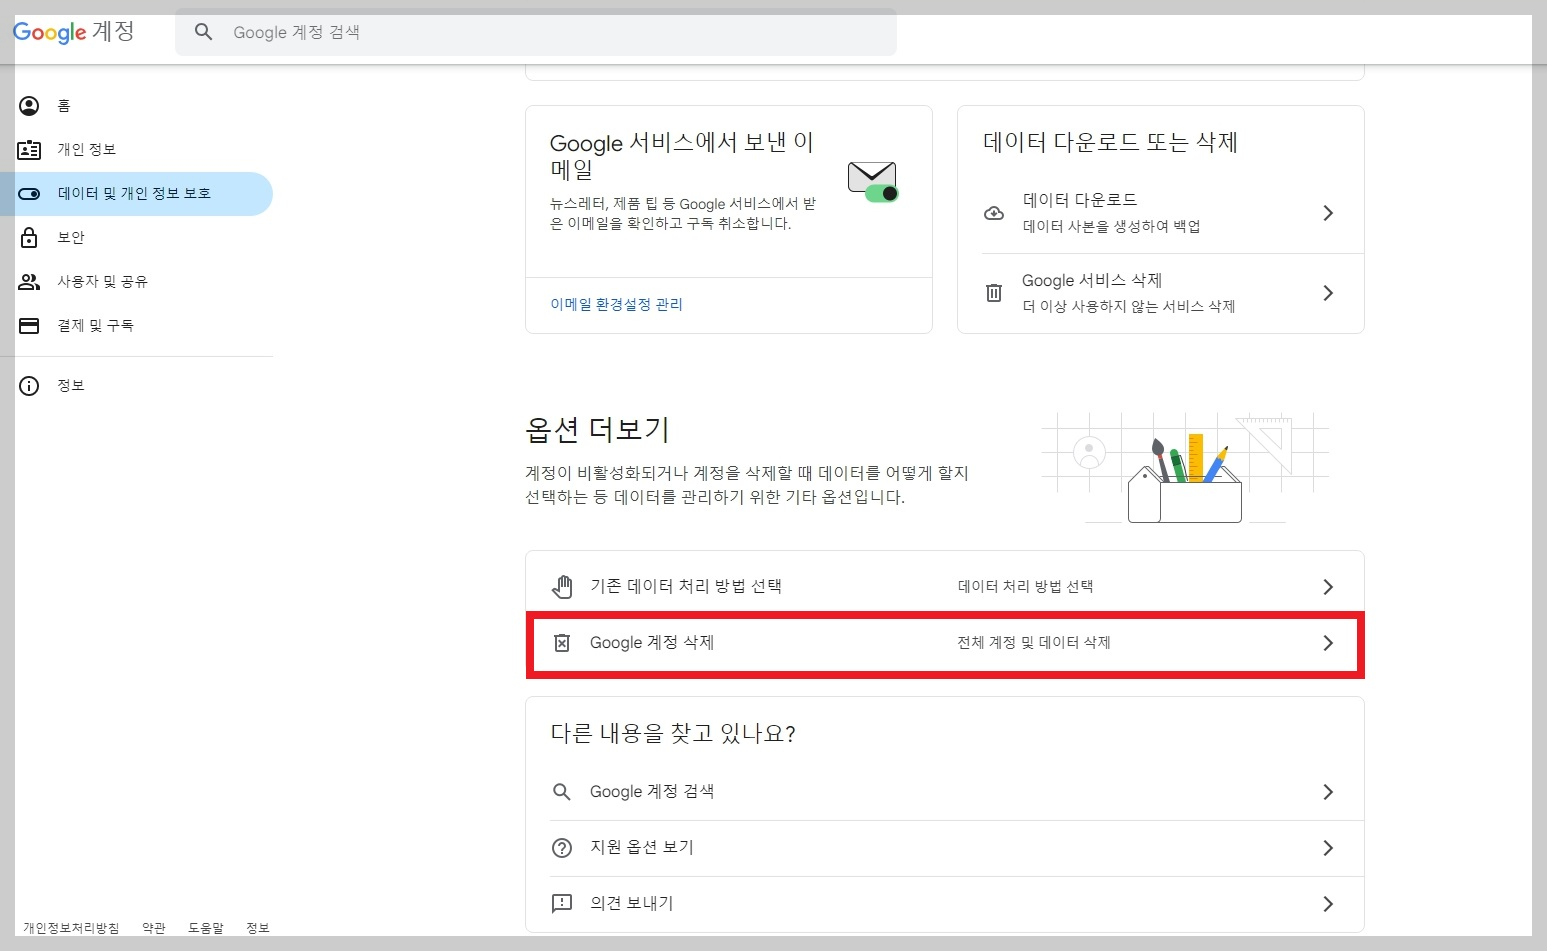Screen dimensions: 1547x951
Task: Click the 데이터 및 개인 정보 보호 toggle icon
Action: 29,194
